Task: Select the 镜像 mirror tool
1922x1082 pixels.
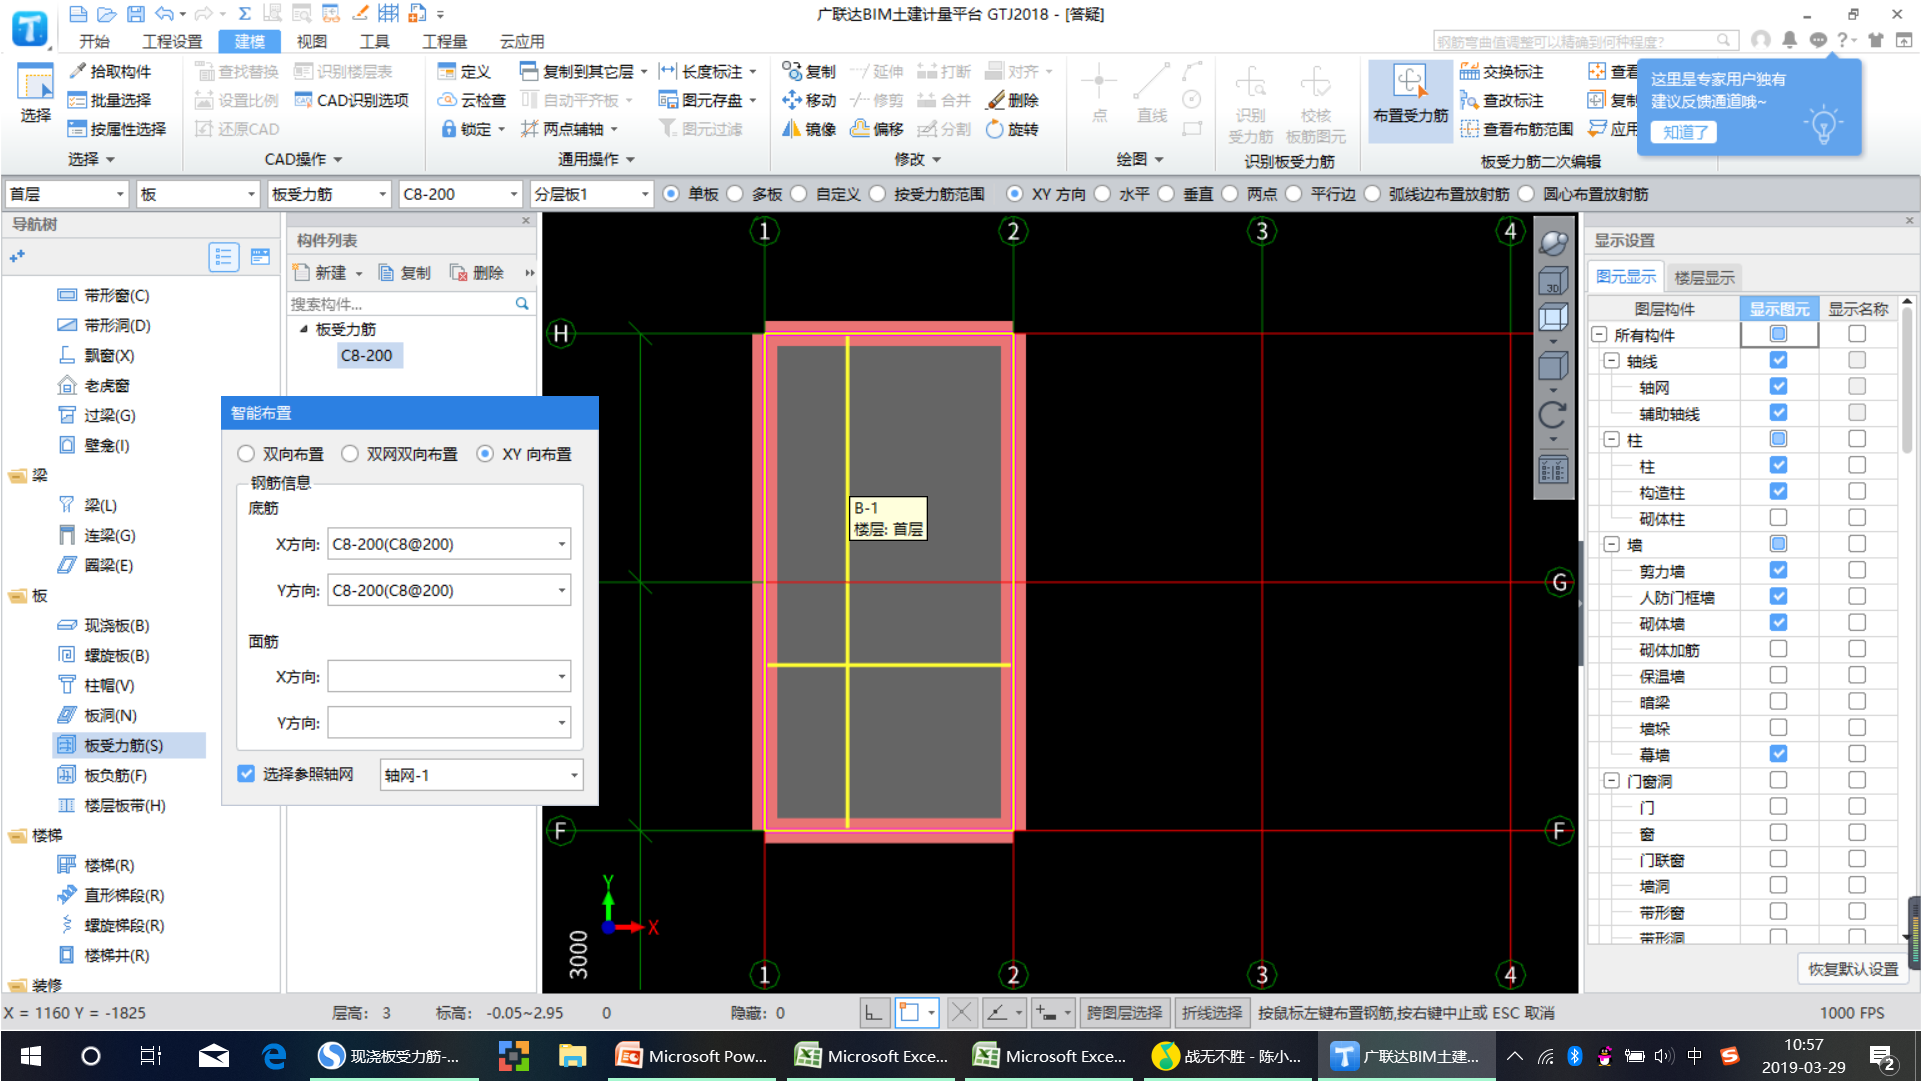Action: [x=809, y=129]
